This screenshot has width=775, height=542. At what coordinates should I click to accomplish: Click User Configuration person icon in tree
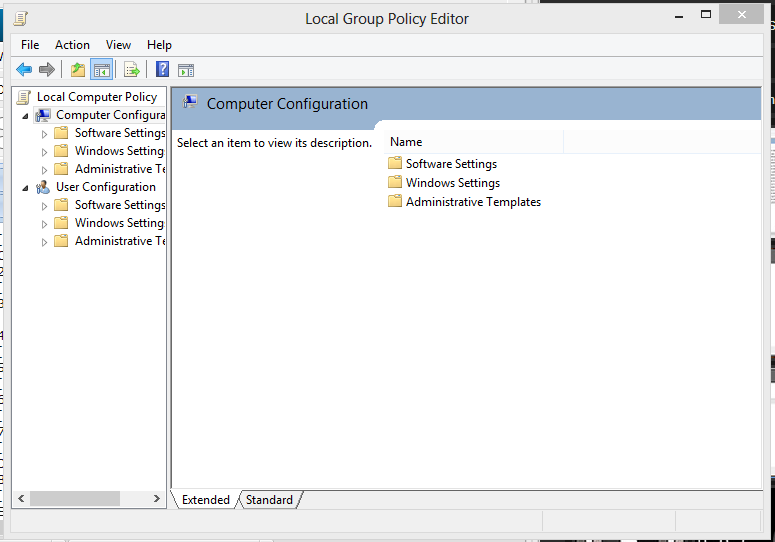tap(43, 187)
